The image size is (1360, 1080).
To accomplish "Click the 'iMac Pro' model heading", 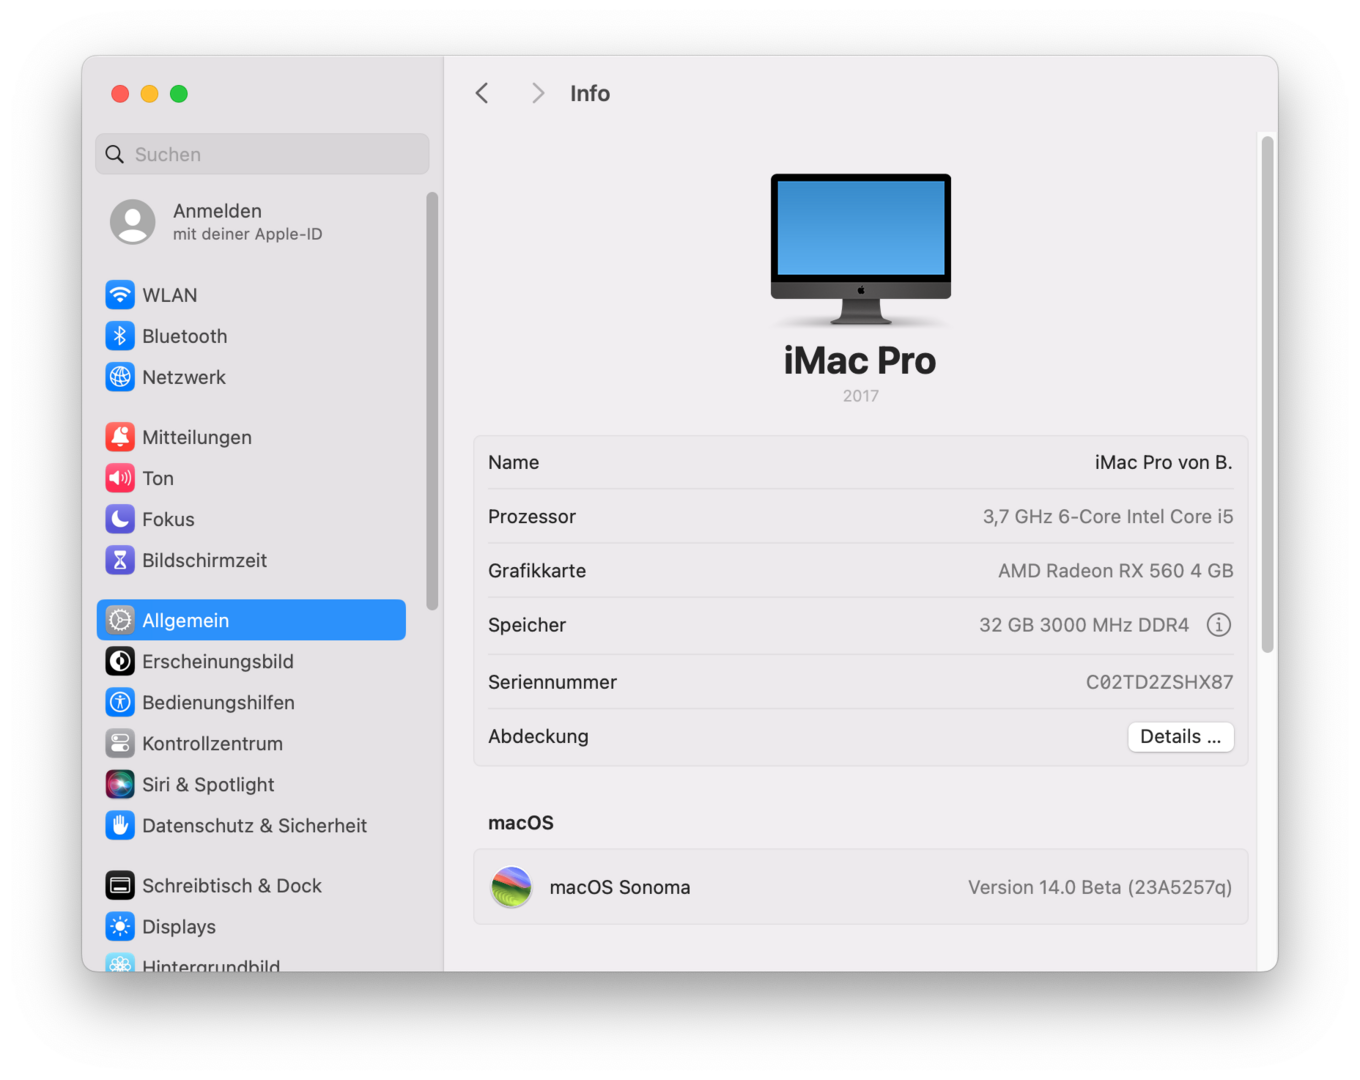I will point(860,360).
